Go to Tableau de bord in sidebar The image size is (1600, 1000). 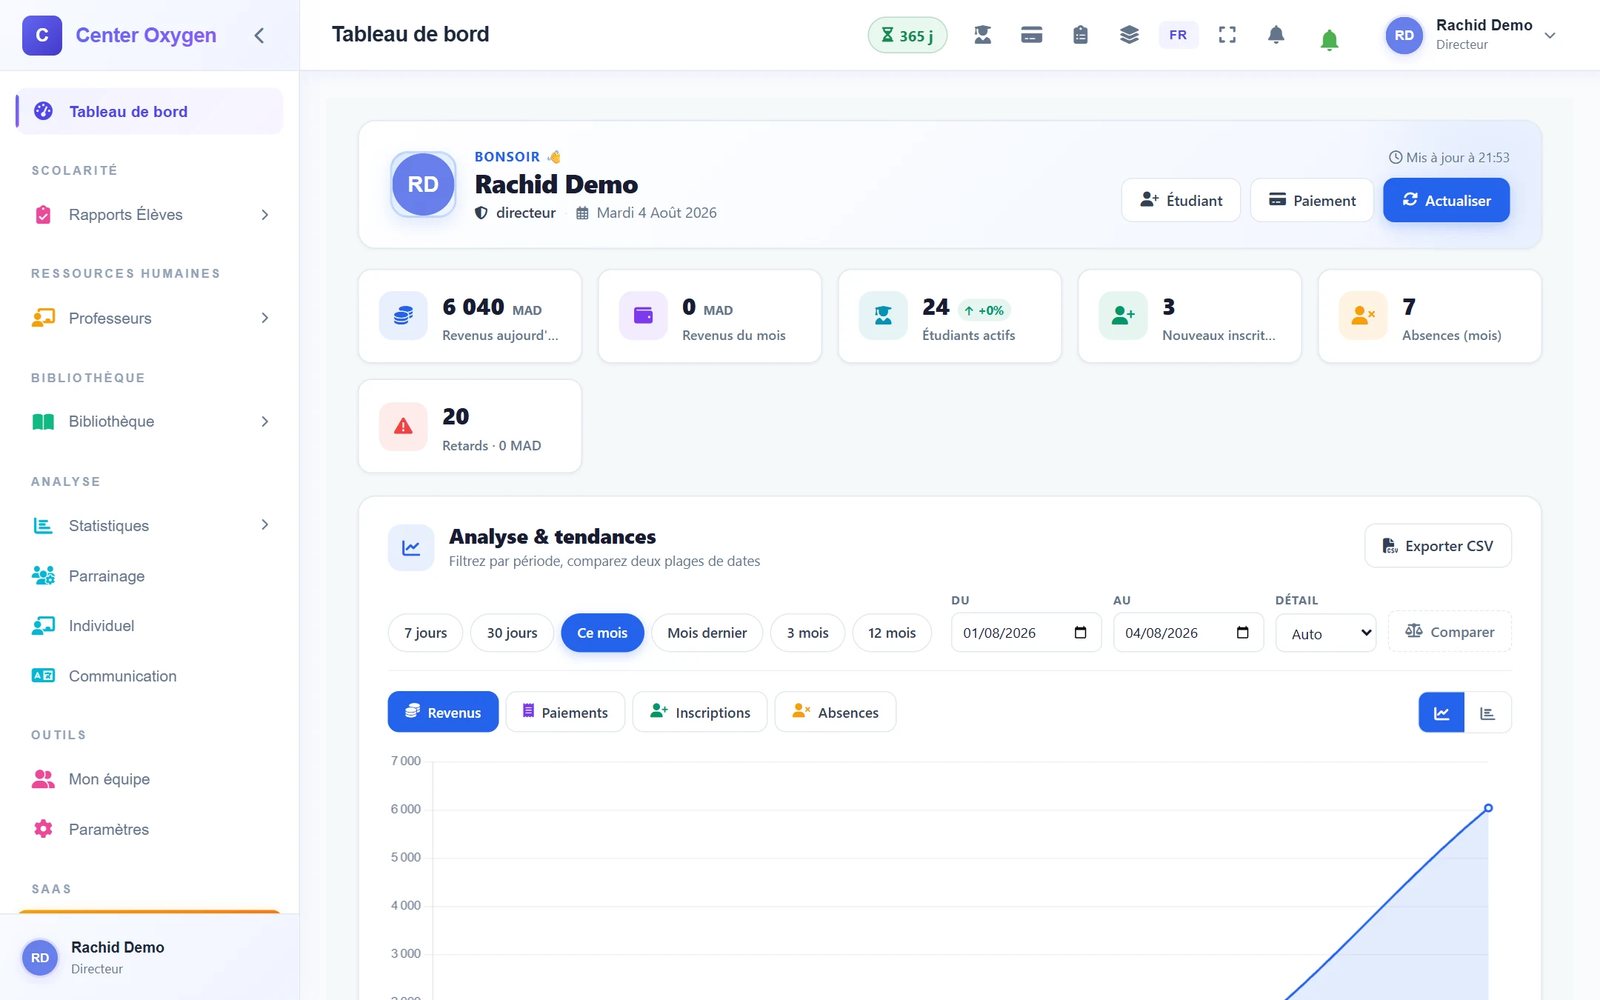point(150,111)
